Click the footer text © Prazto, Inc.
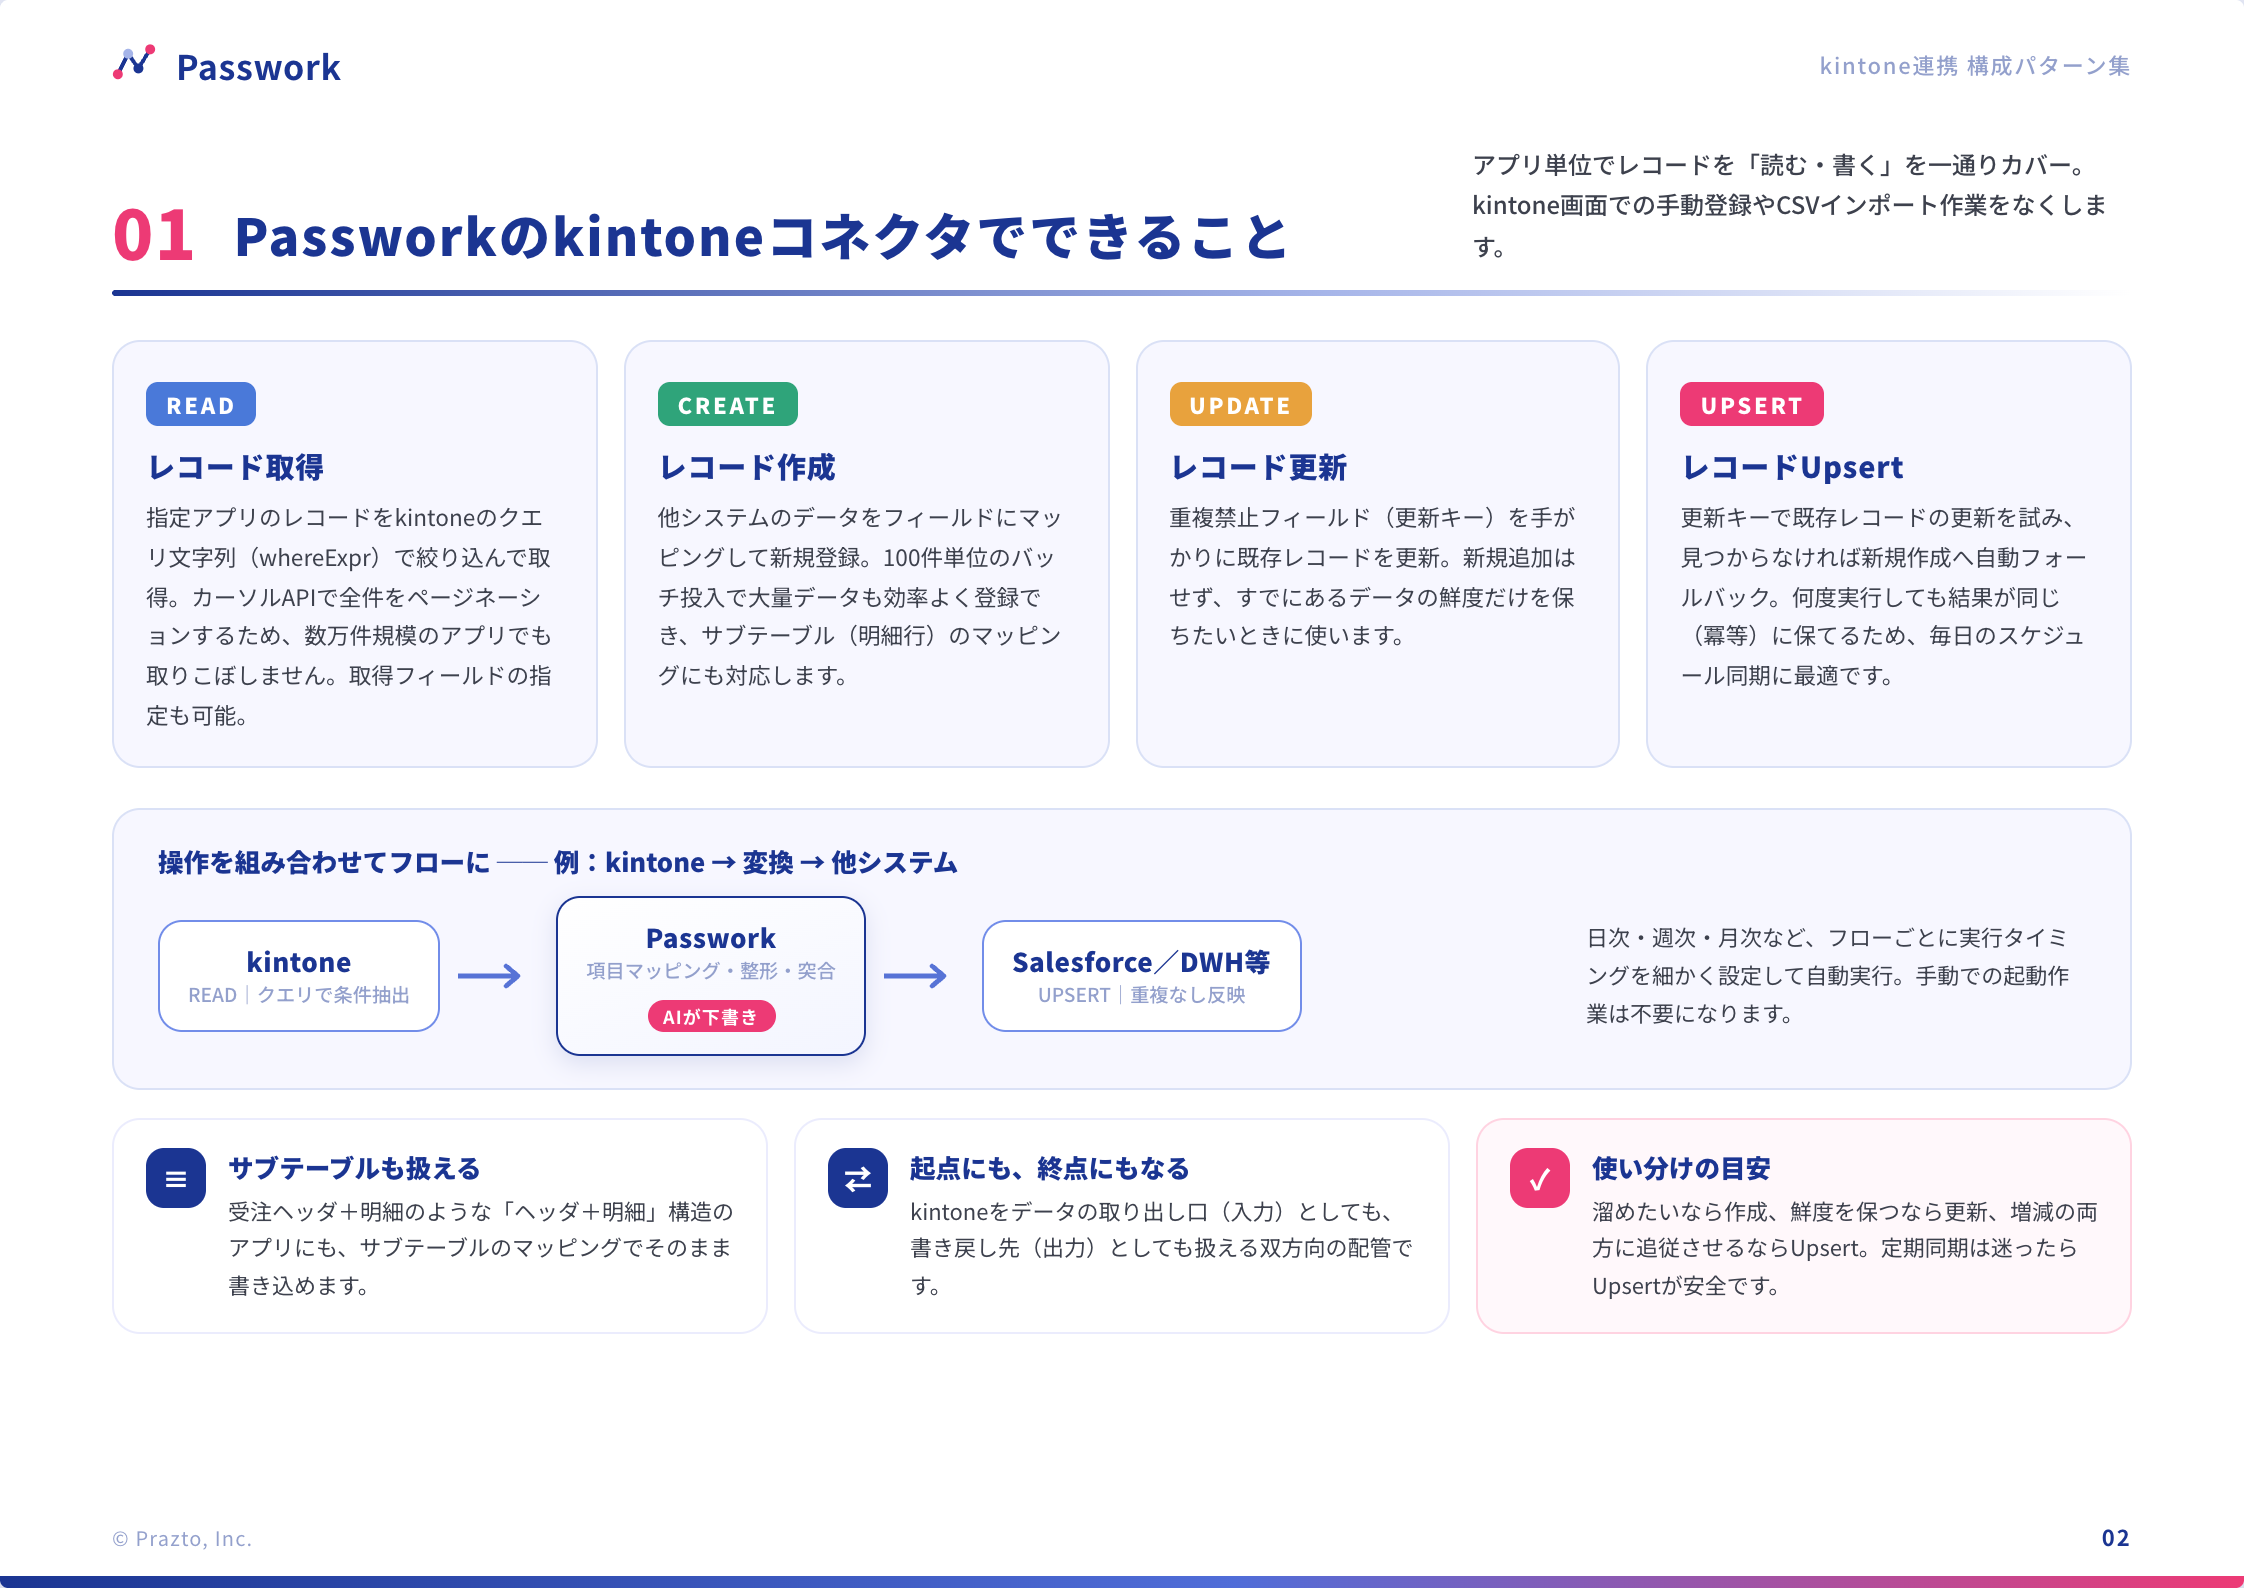Screen dimensions: 2244x1588 pos(182,1539)
